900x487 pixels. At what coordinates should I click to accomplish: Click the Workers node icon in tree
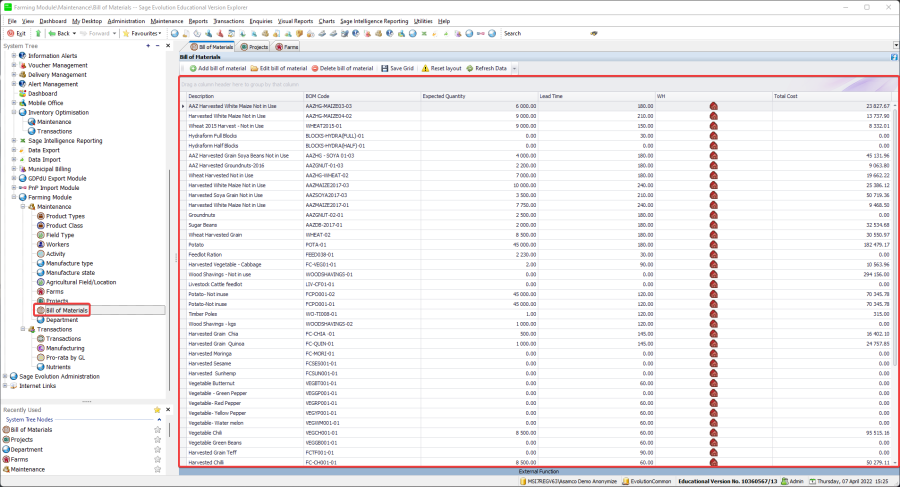41,244
